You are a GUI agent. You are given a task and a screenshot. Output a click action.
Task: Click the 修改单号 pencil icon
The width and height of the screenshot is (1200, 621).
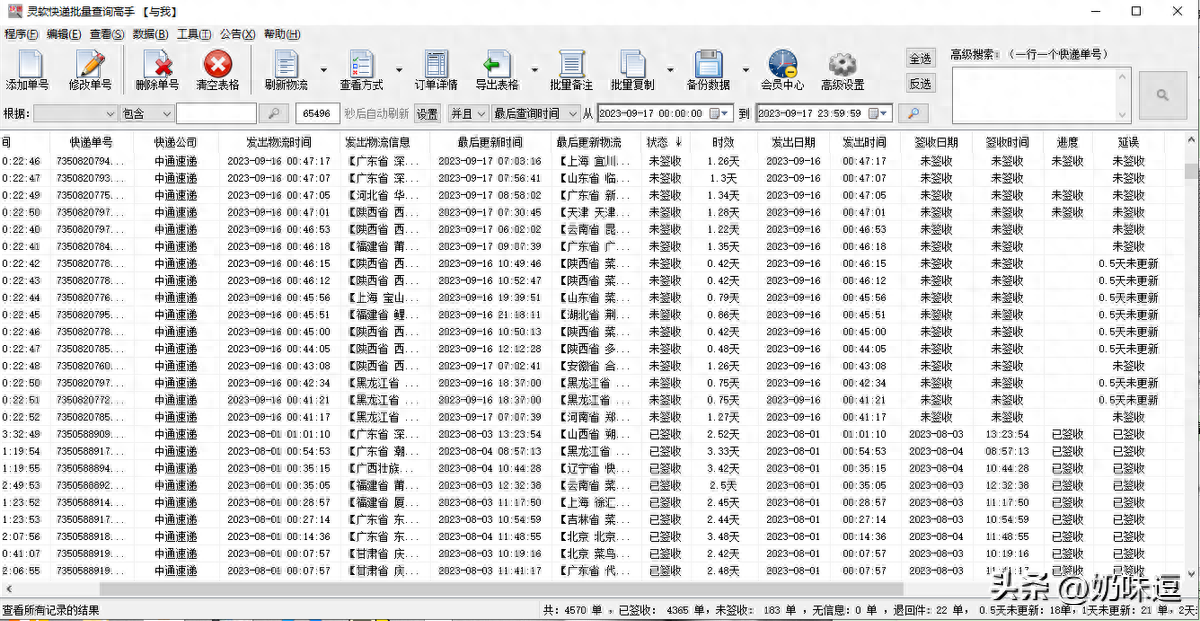point(90,66)
